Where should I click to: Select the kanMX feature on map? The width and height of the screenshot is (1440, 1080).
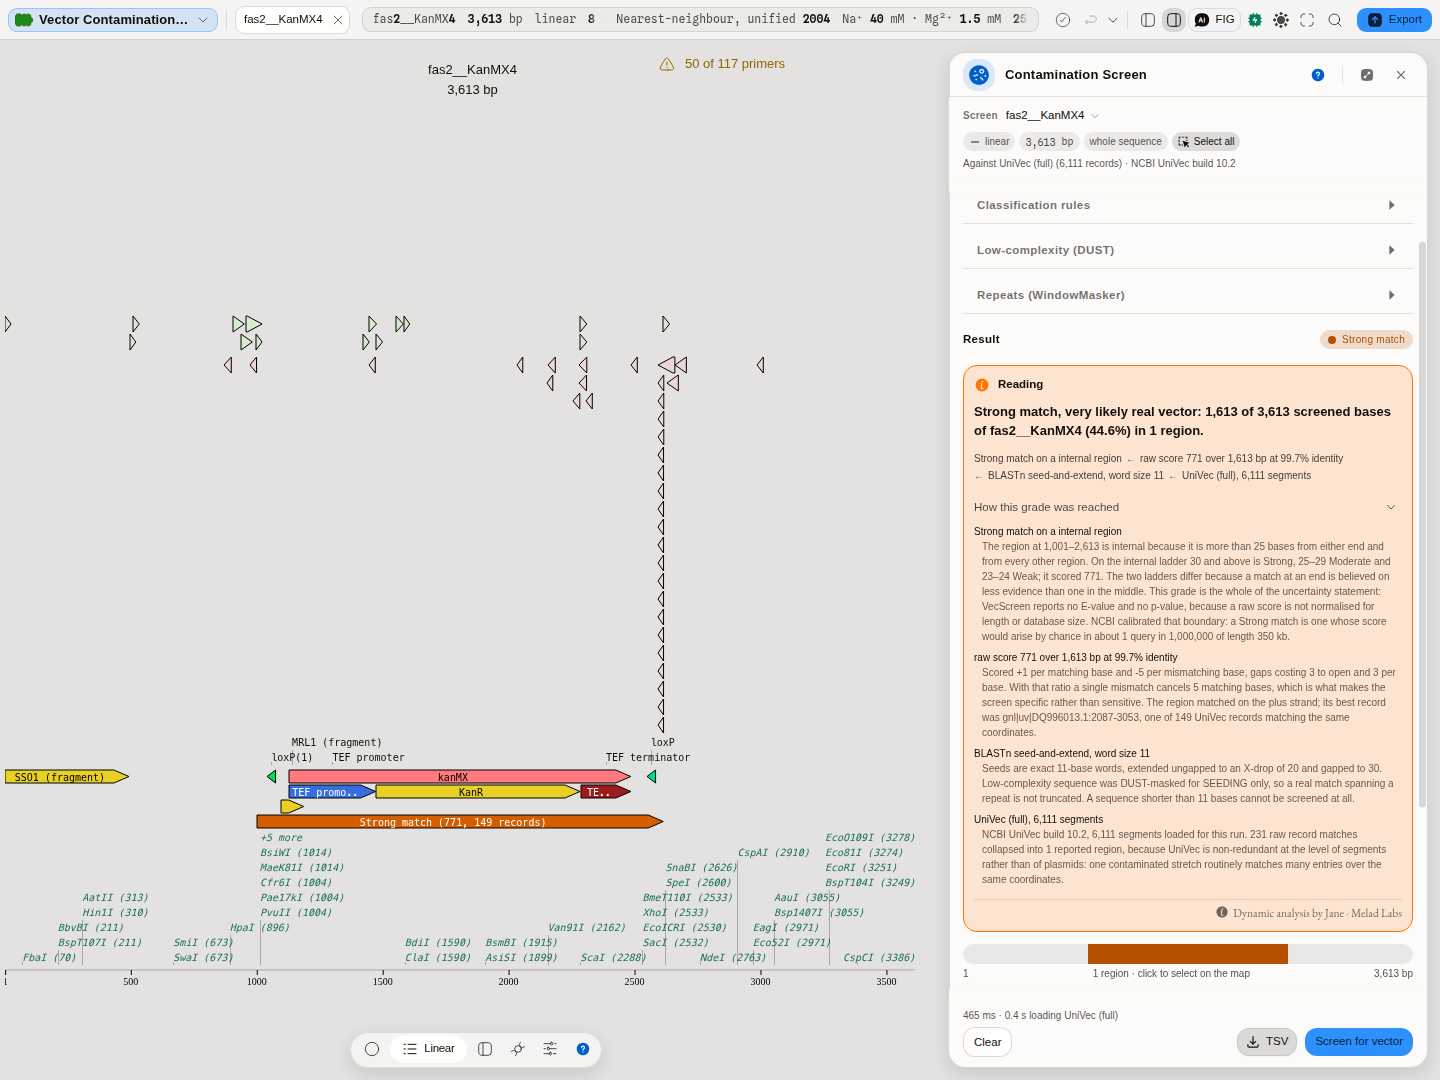[459, 777]
